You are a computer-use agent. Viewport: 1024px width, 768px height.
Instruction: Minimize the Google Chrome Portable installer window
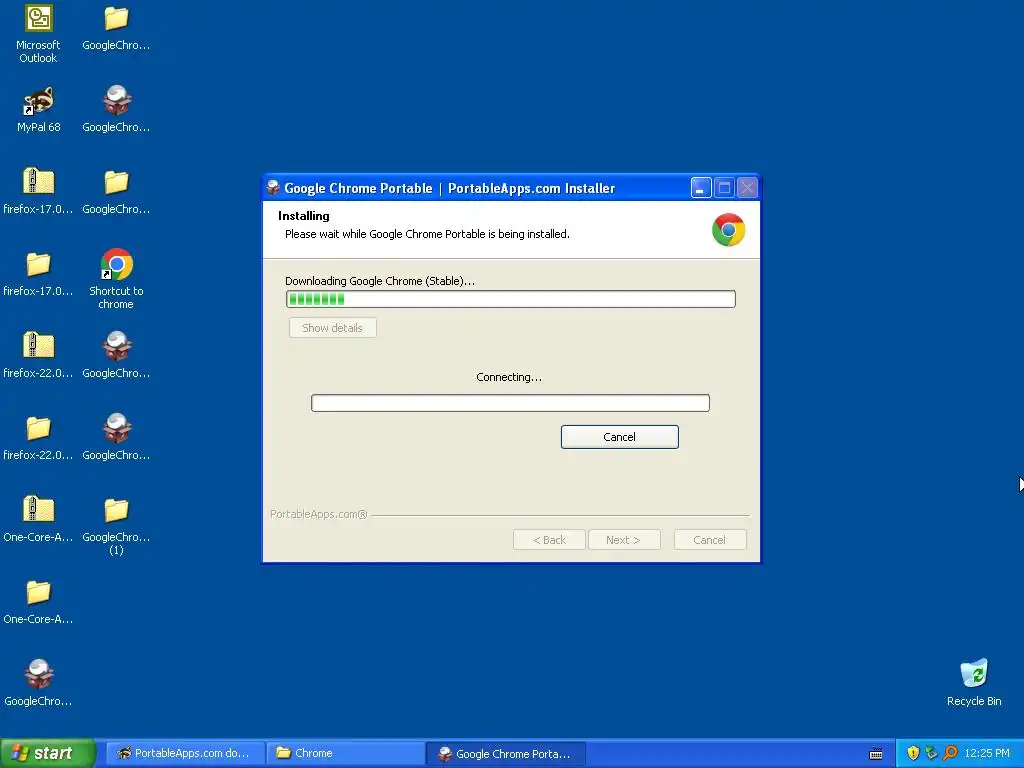tap(700, 188)
